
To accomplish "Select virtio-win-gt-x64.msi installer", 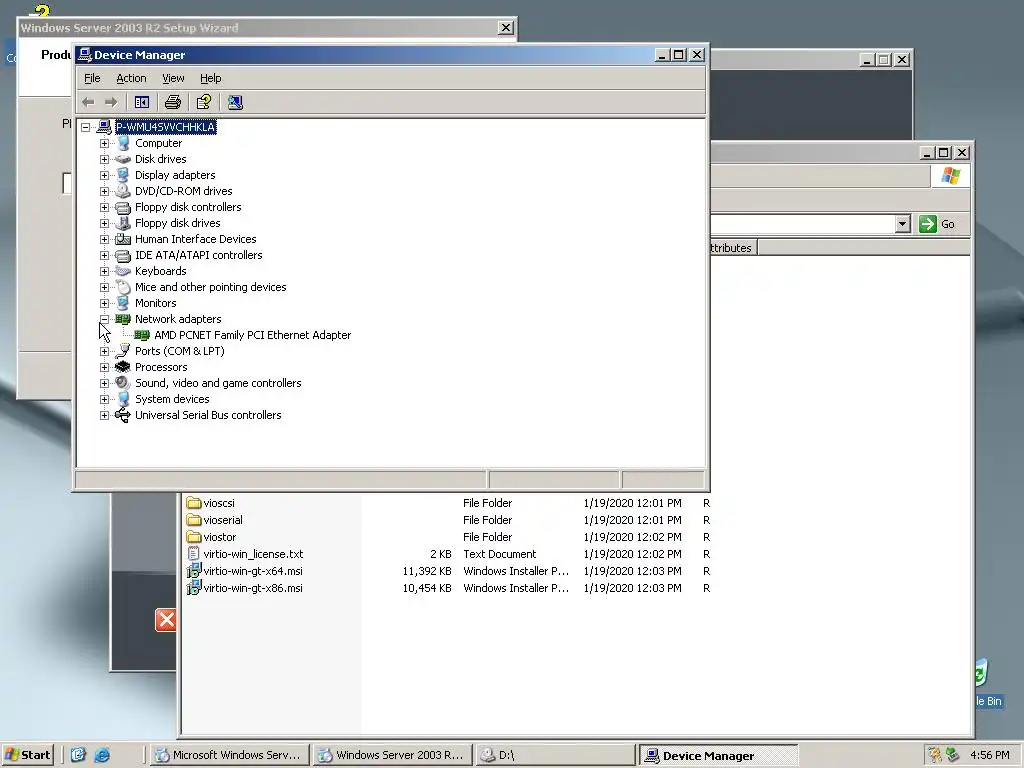I will 253,571.
